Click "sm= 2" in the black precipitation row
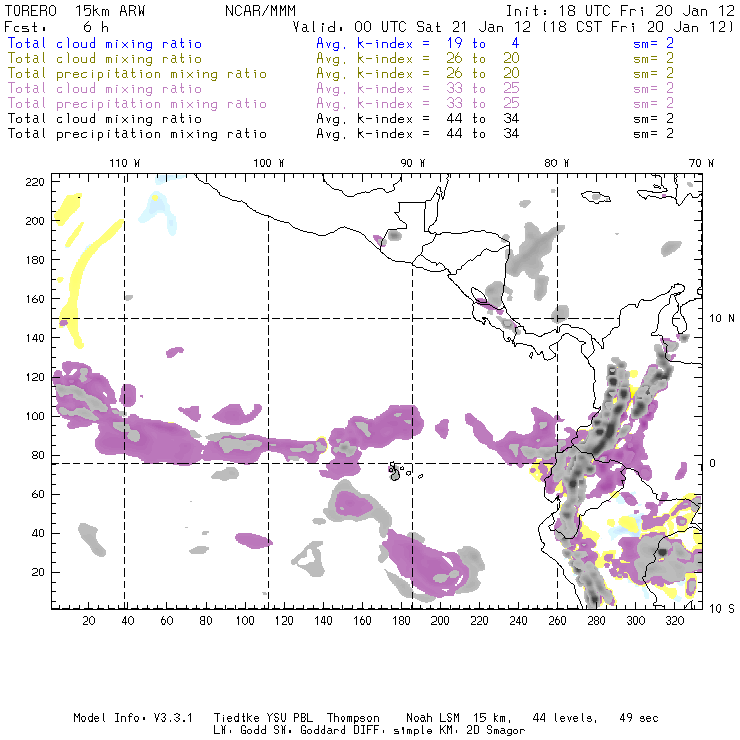The width and height of the screenshot is (740, 740). point(653,134)
